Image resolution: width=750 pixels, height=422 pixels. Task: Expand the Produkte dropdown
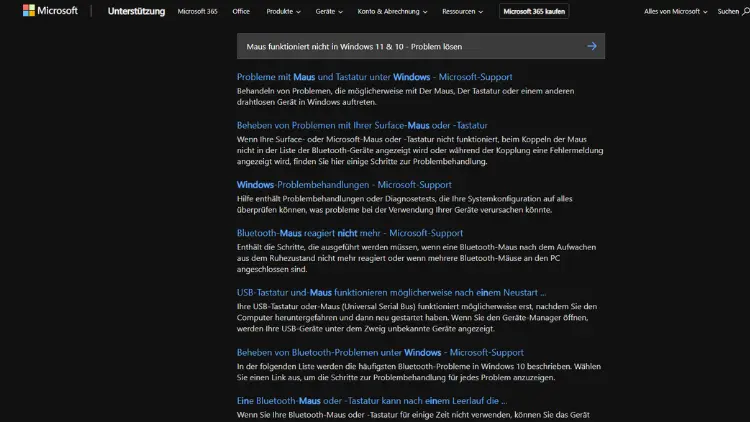point(283,11)
